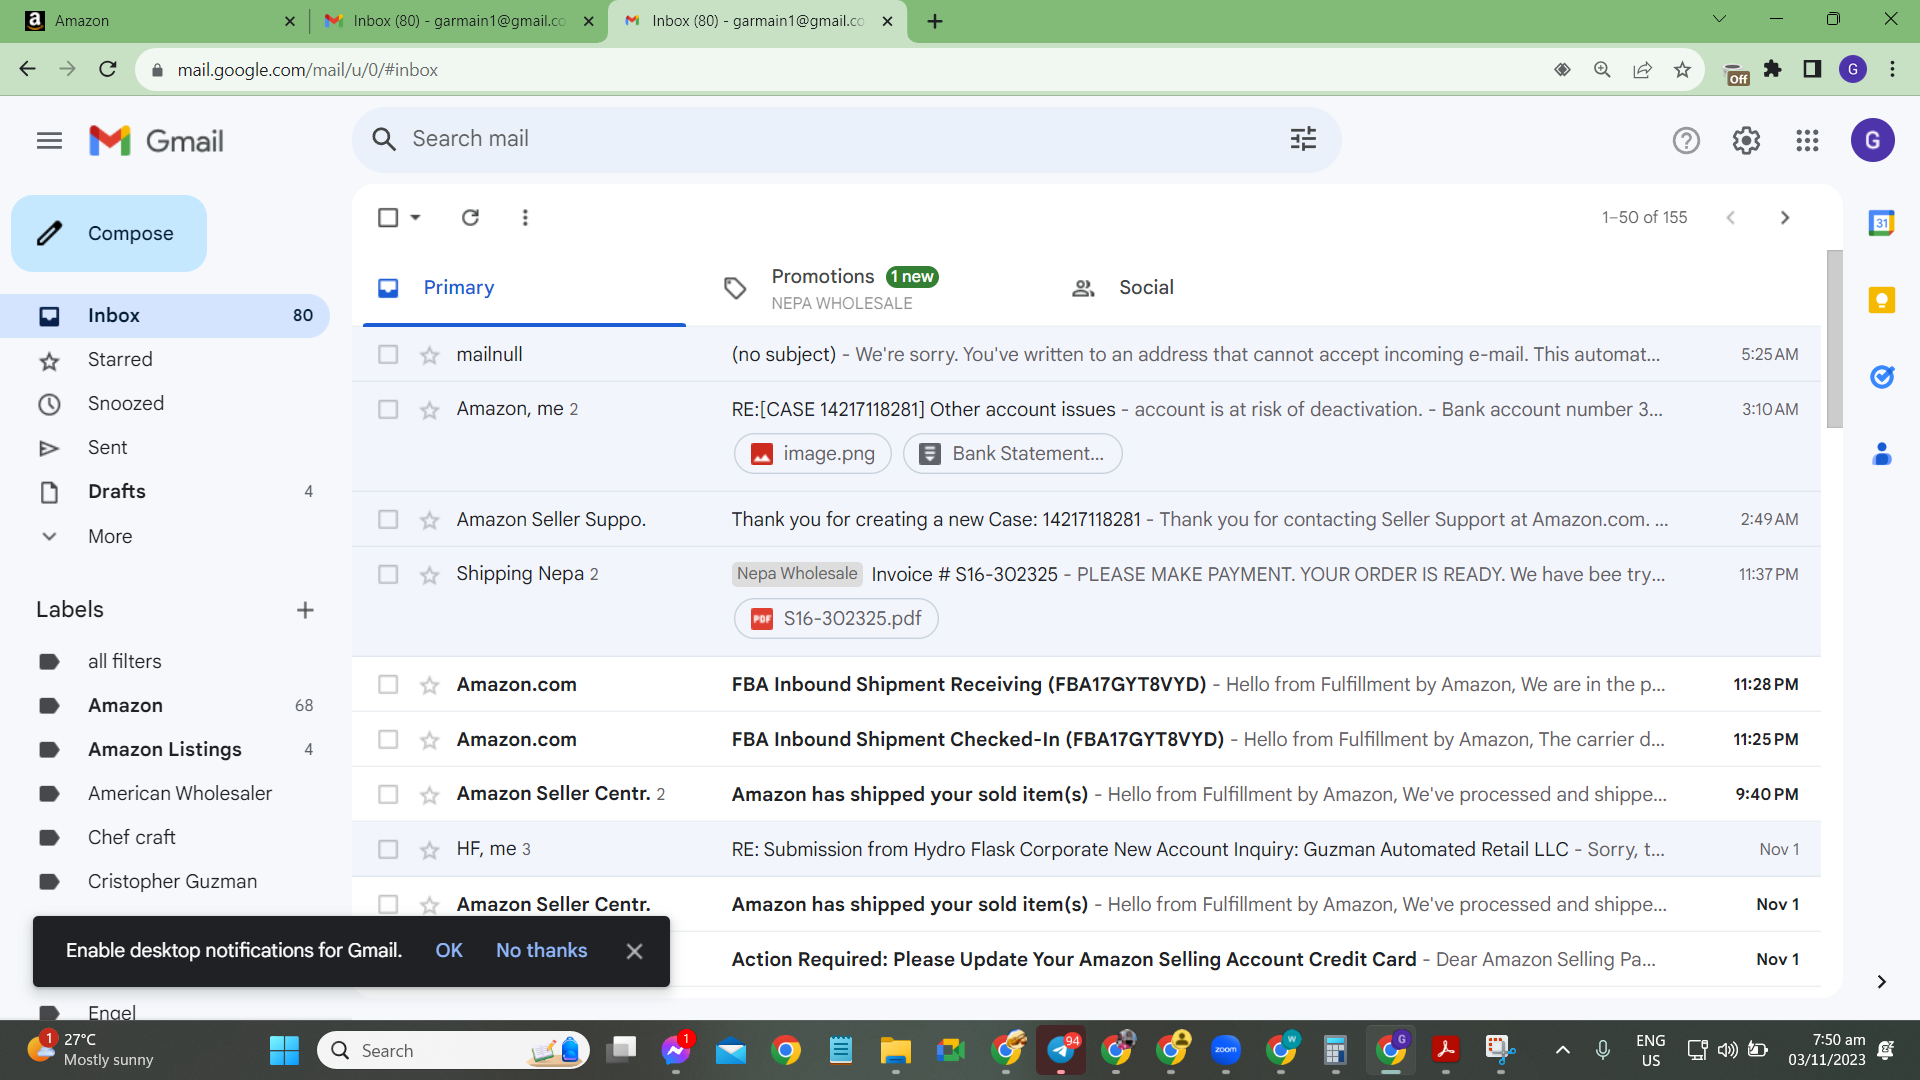1920x1080 pixels.
Task: Open the Amazon Listings label
Action: (165, 750)
